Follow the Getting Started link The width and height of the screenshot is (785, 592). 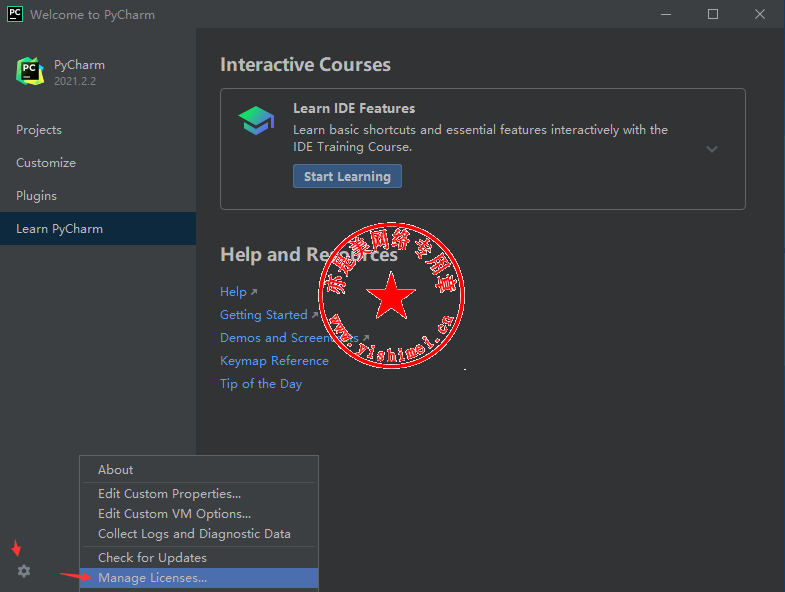264,315
